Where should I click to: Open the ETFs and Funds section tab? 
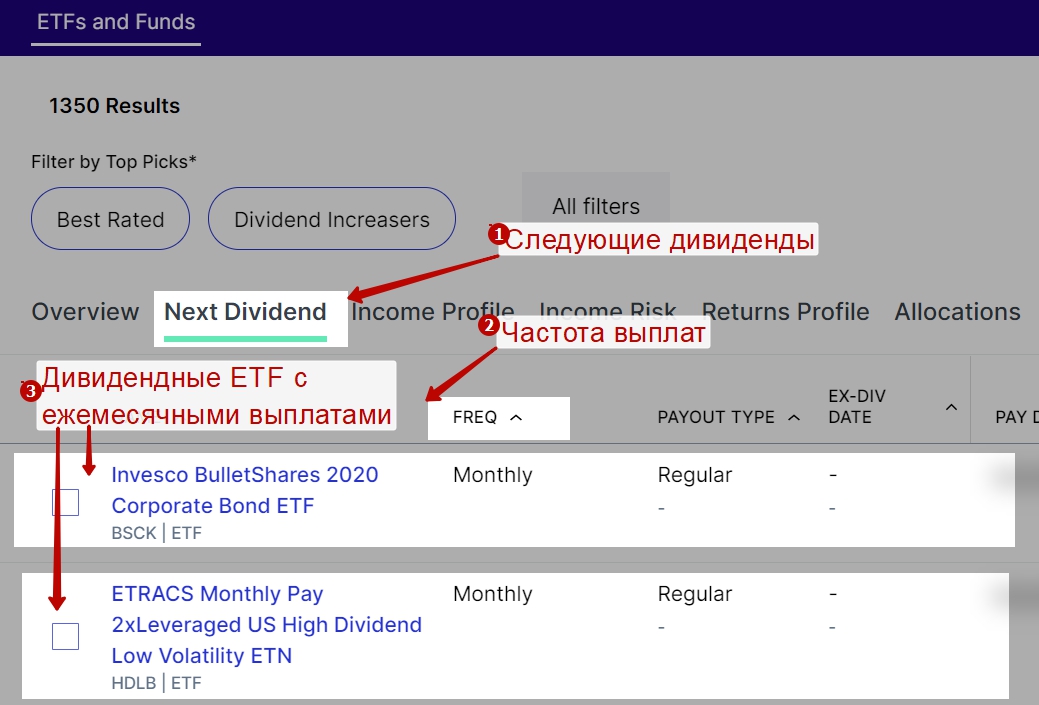coord(116,22)
